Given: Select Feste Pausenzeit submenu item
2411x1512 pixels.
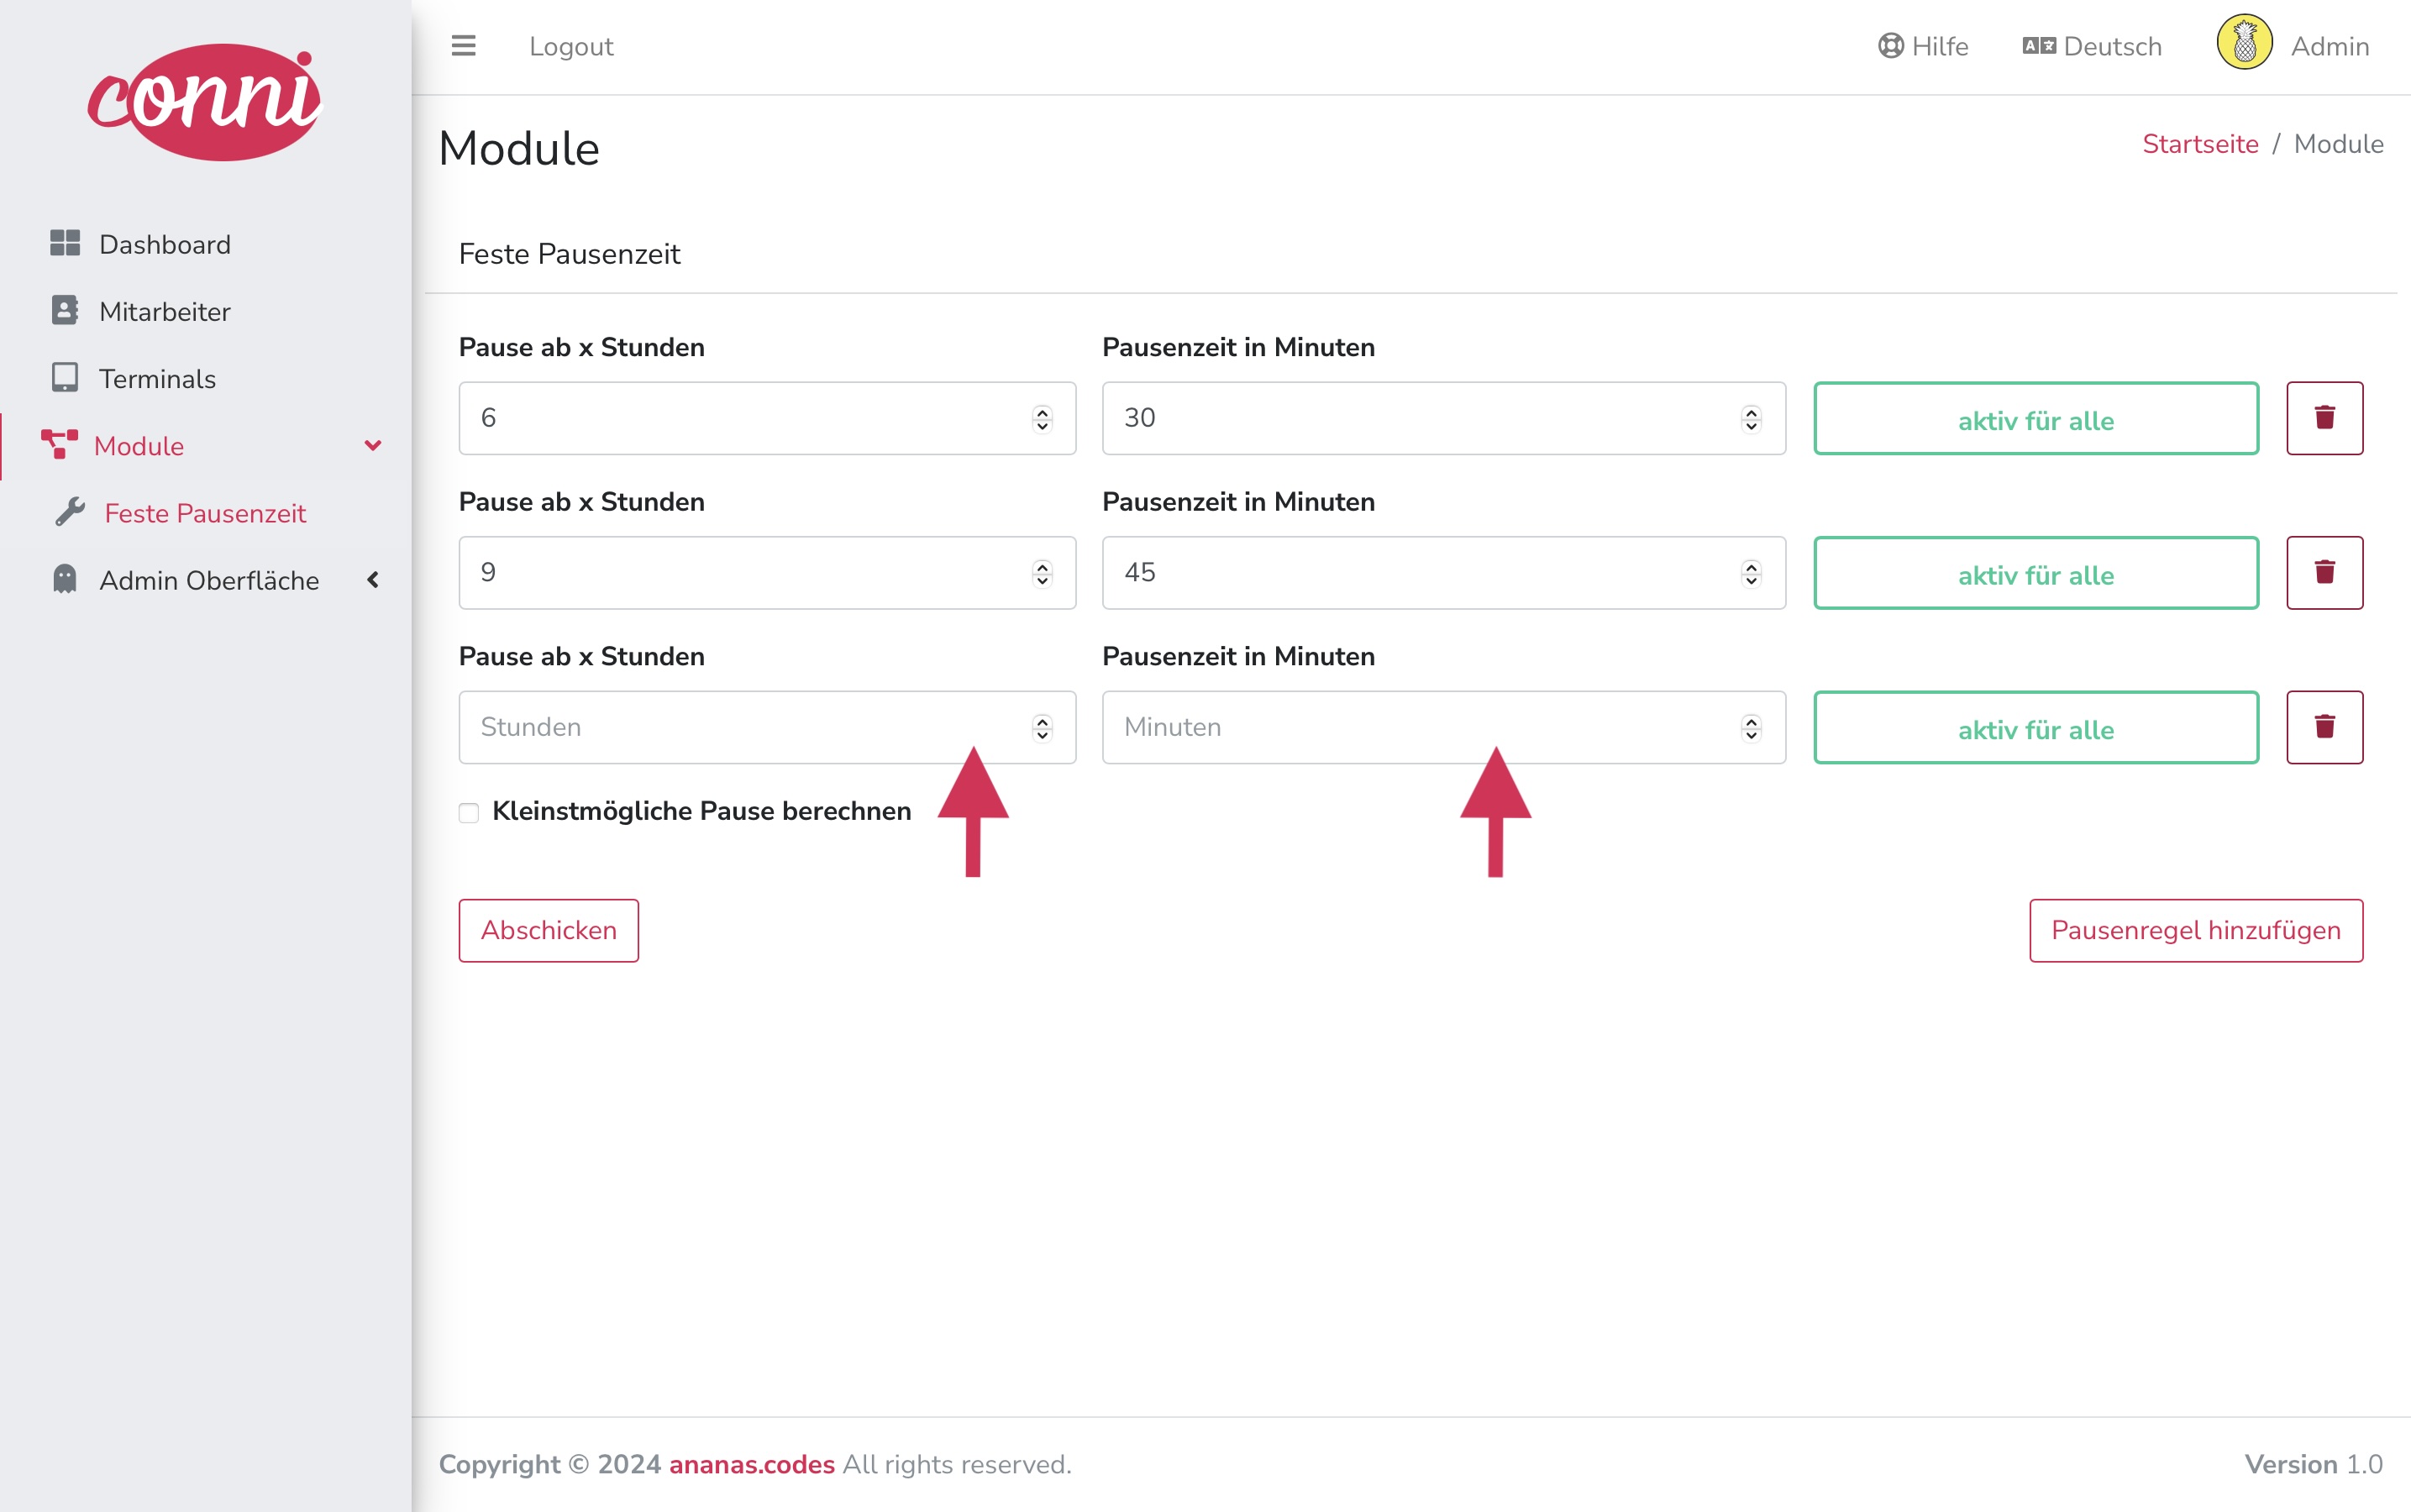Looking at the screenshot, I should 205,512.
